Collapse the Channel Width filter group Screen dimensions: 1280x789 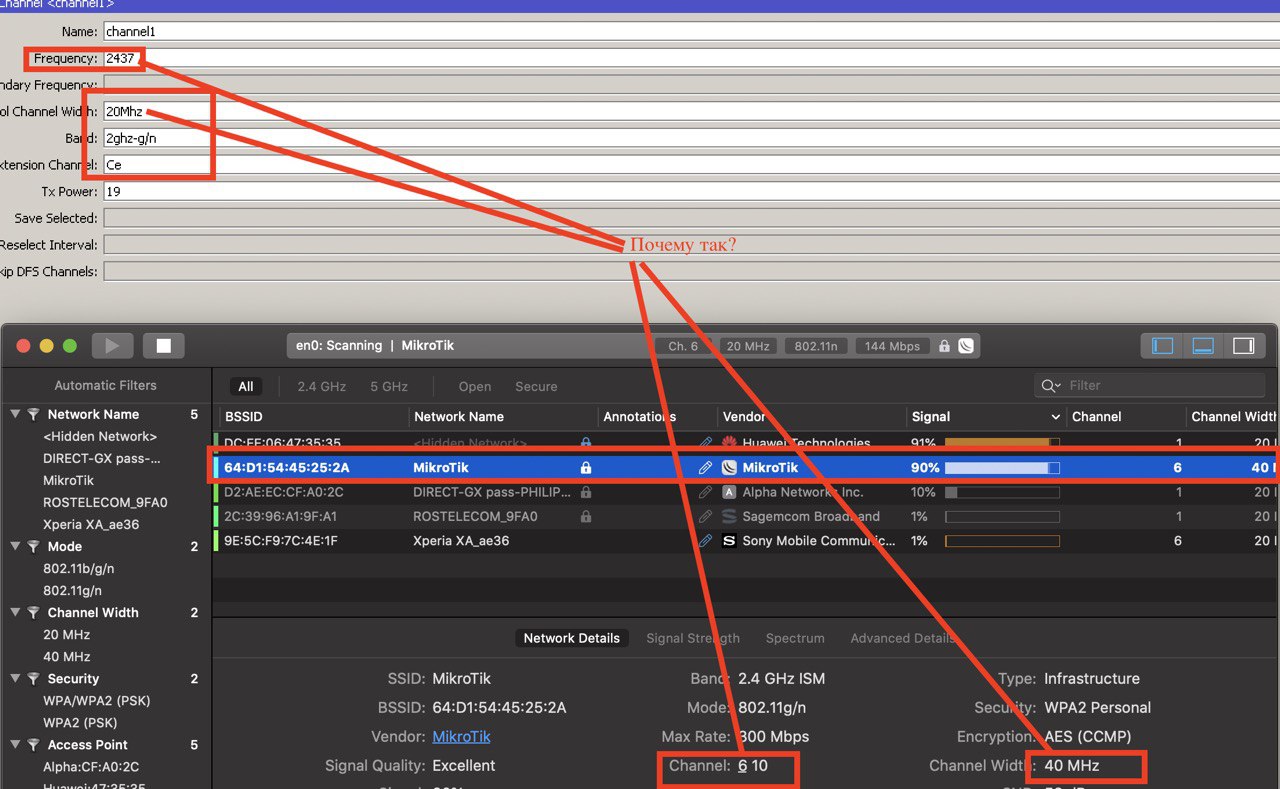click(x=15, y=612)
